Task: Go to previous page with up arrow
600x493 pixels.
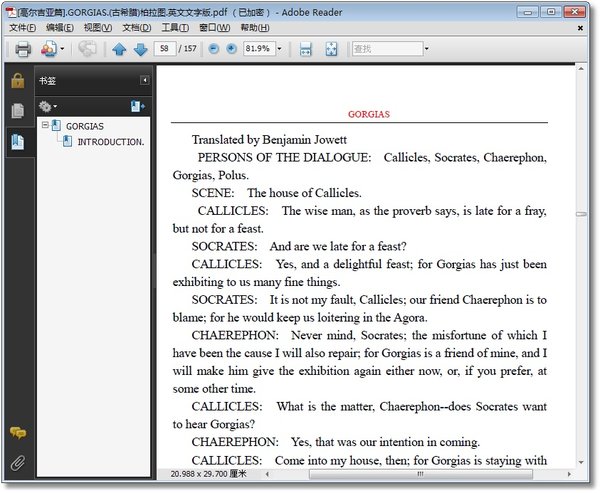Action: tap(119, 49)
